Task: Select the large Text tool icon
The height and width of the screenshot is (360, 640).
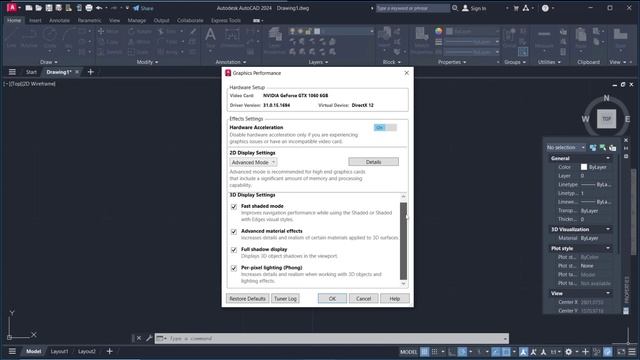Action: (210, 35)
